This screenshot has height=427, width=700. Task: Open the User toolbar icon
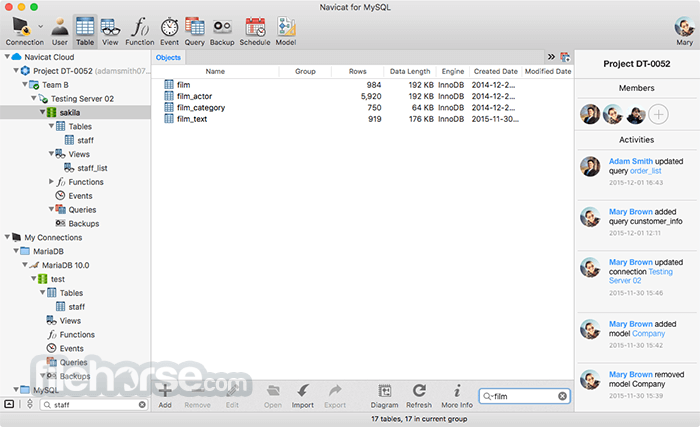point(59,30)
